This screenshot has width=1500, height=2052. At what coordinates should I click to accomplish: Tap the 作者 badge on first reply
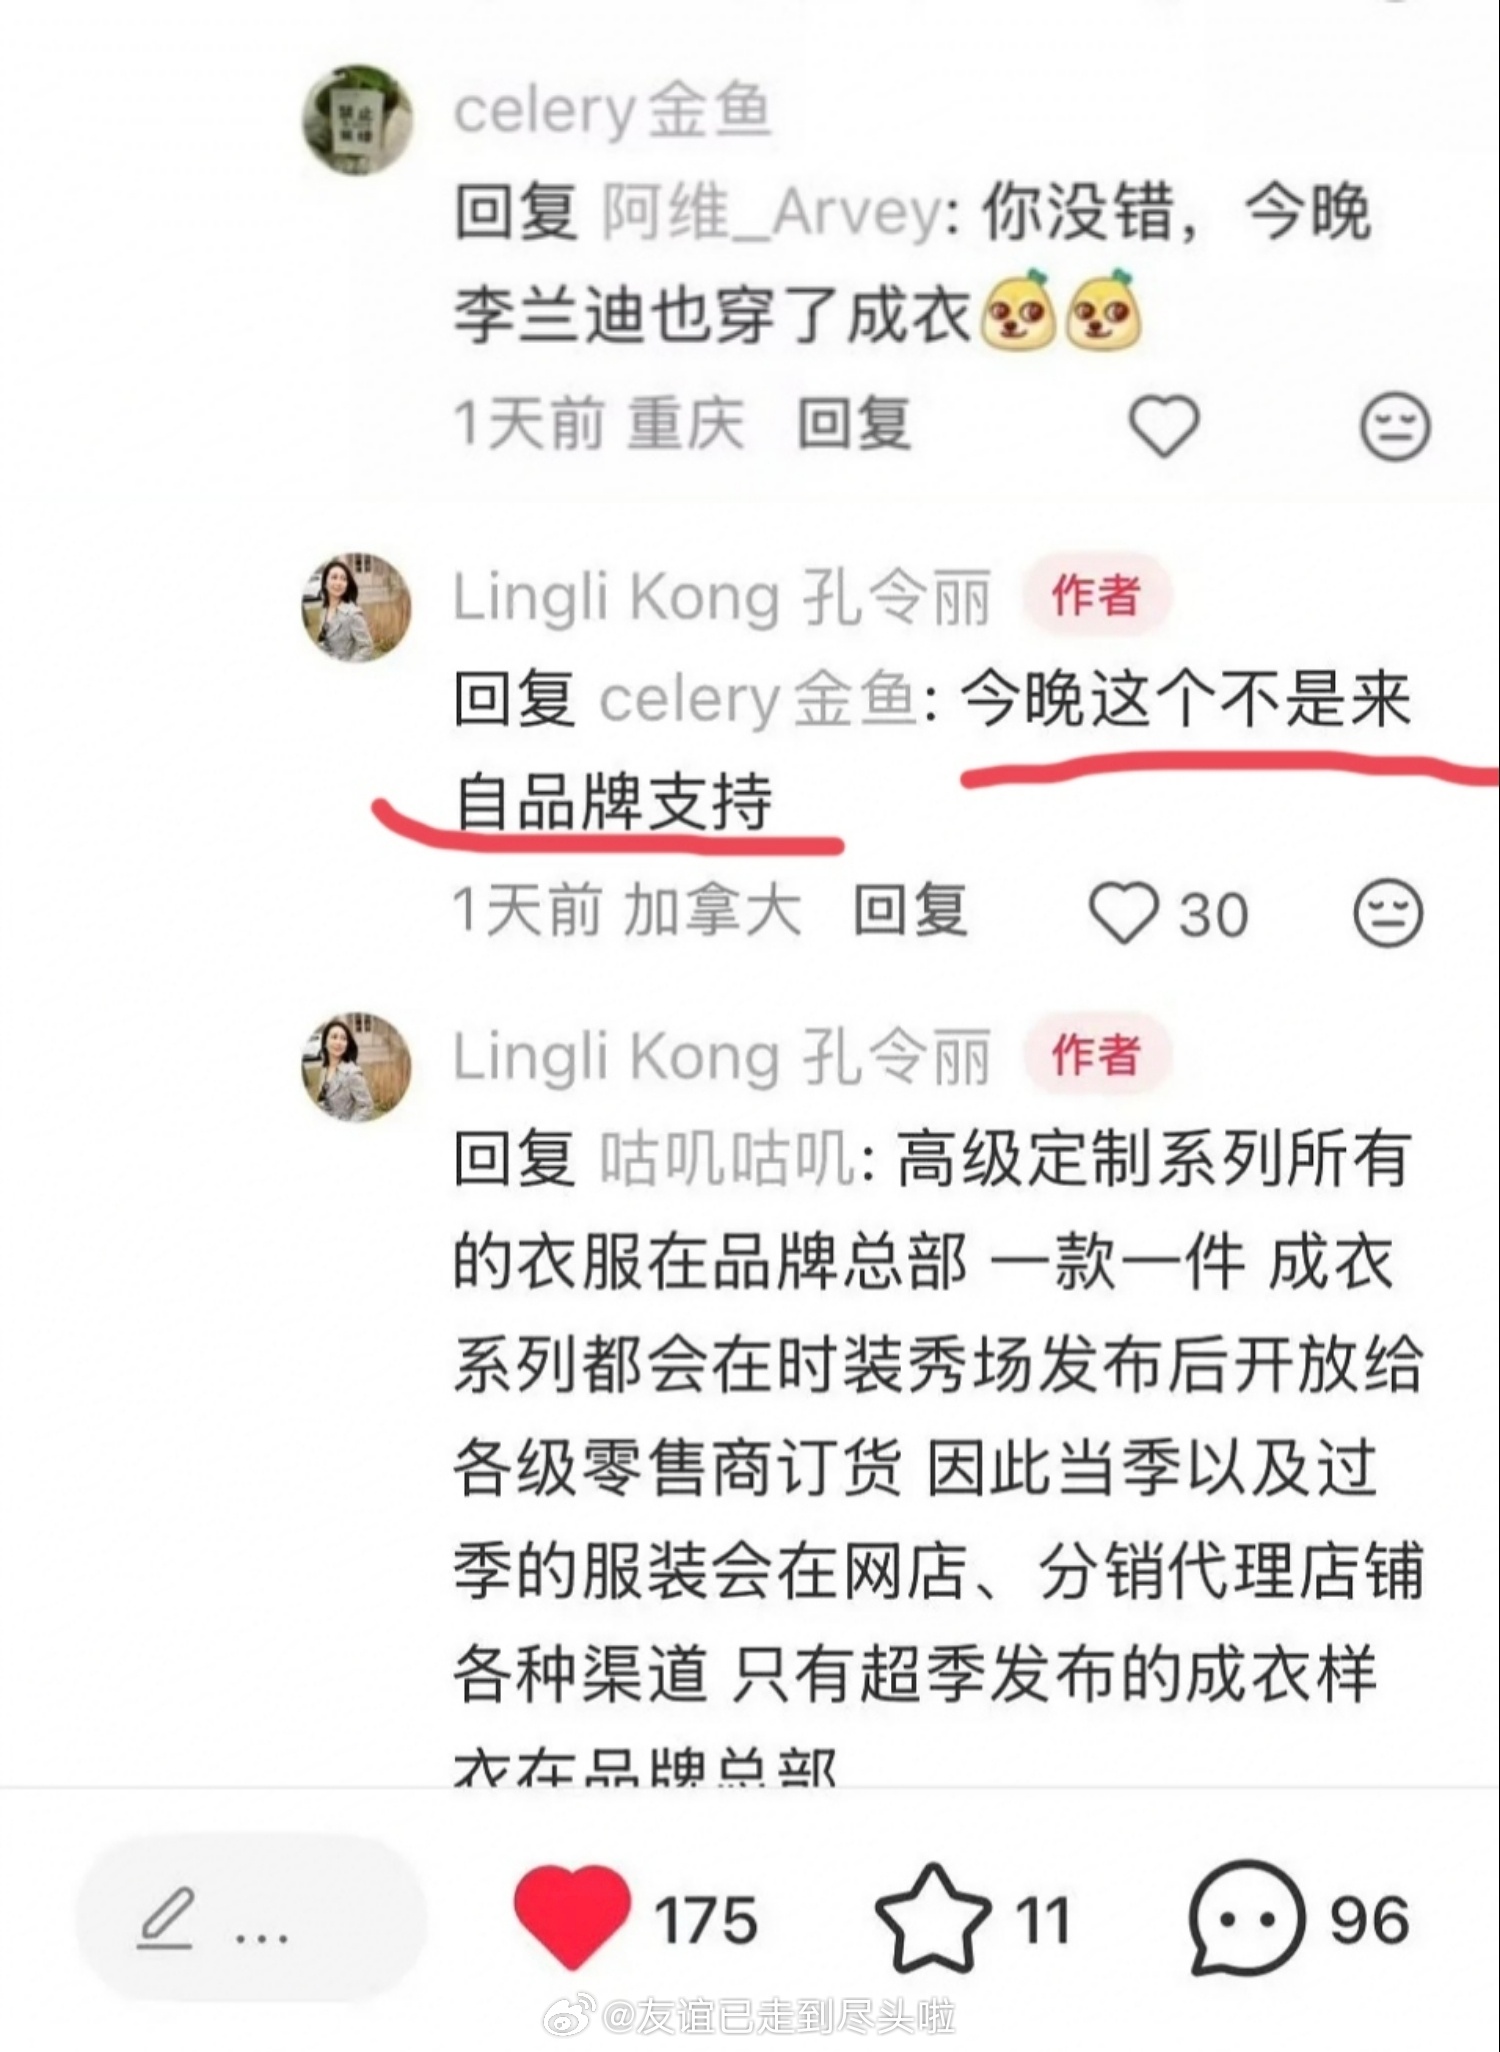(x=1096, y=595)
